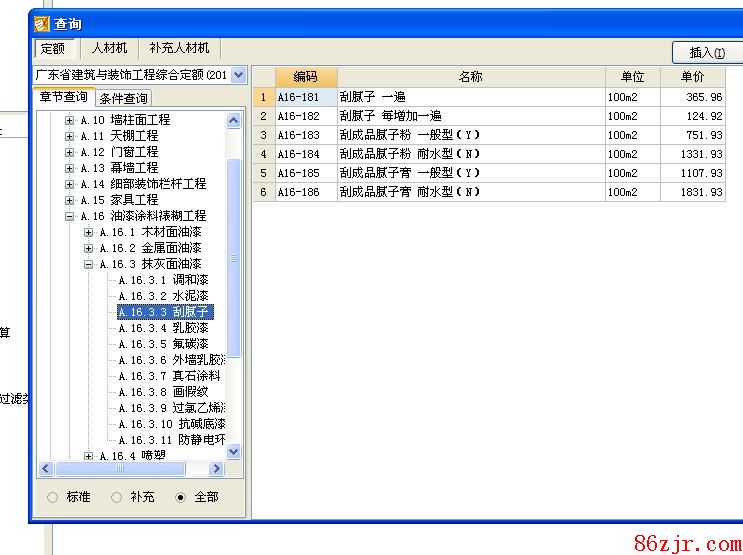
Task: Click the 单价 column header
Action: pos(692,77)
